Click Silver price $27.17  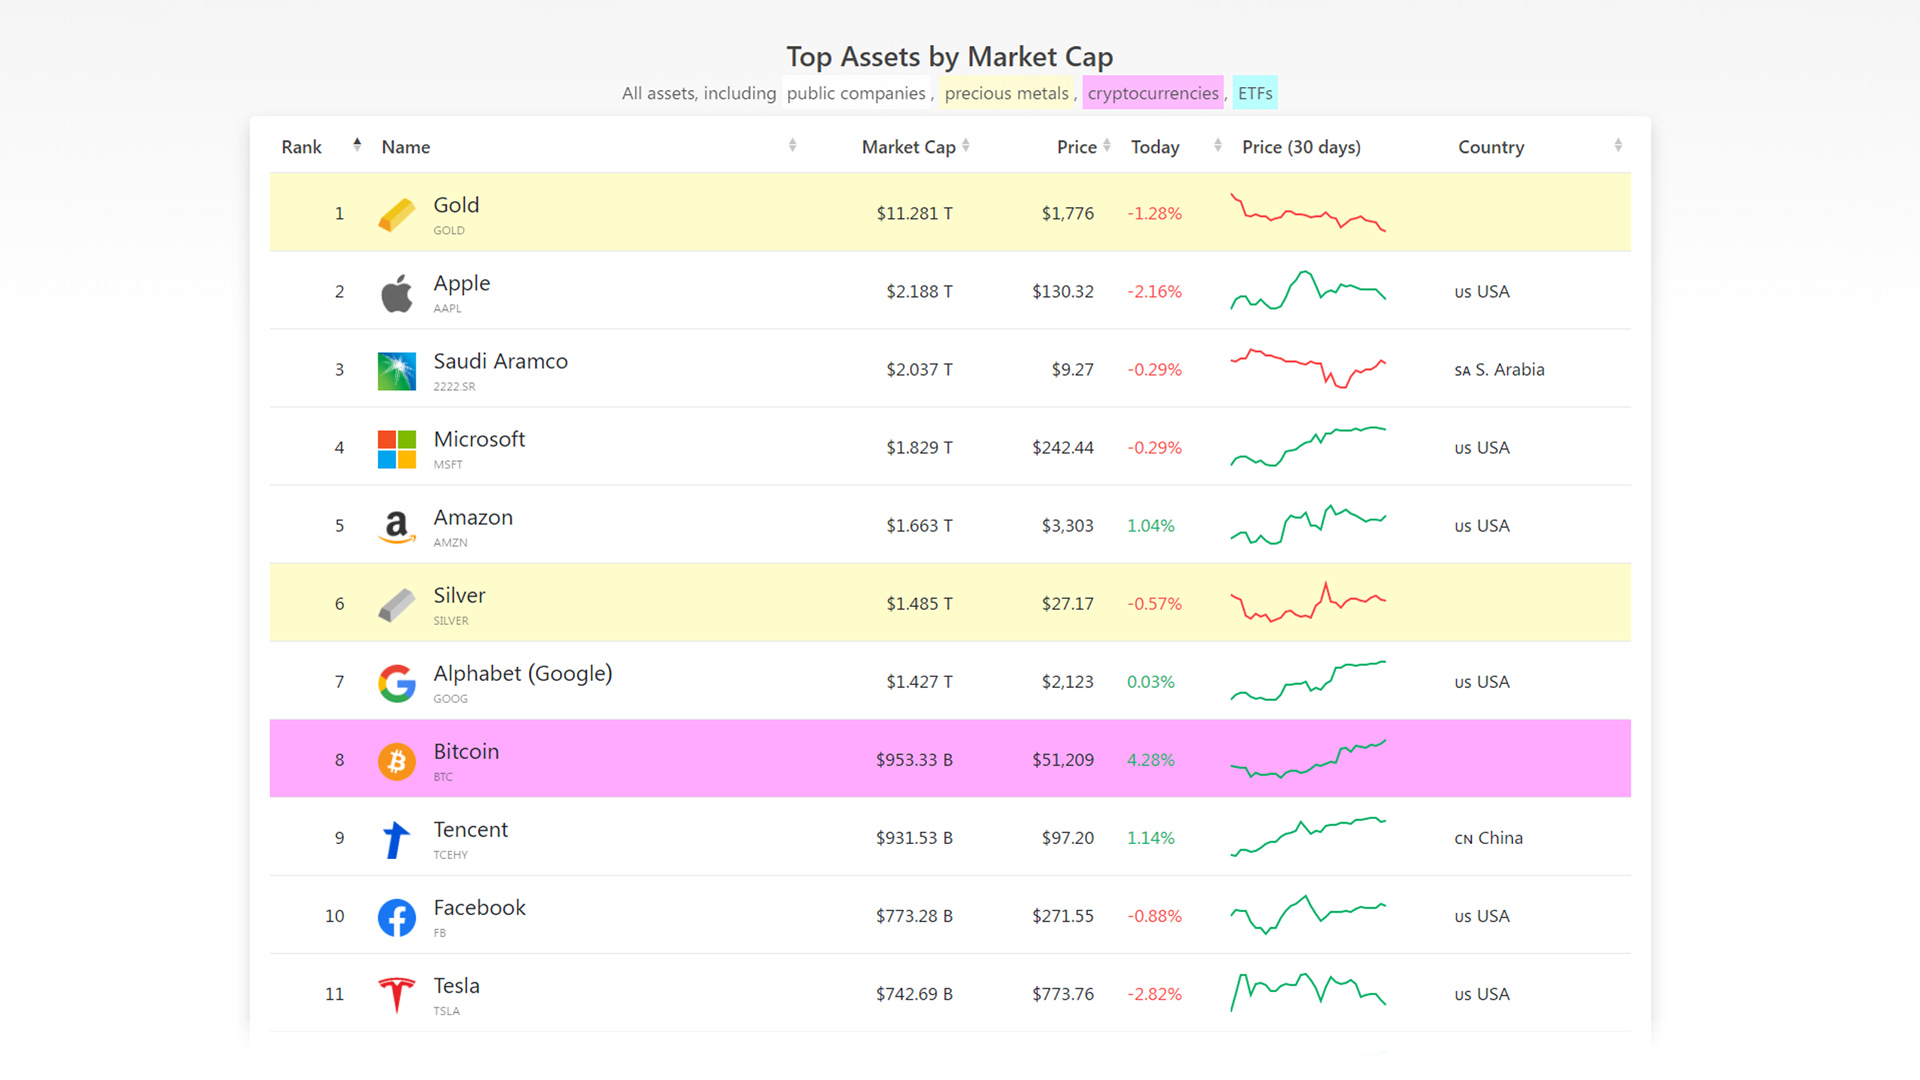click(1068, 604)
